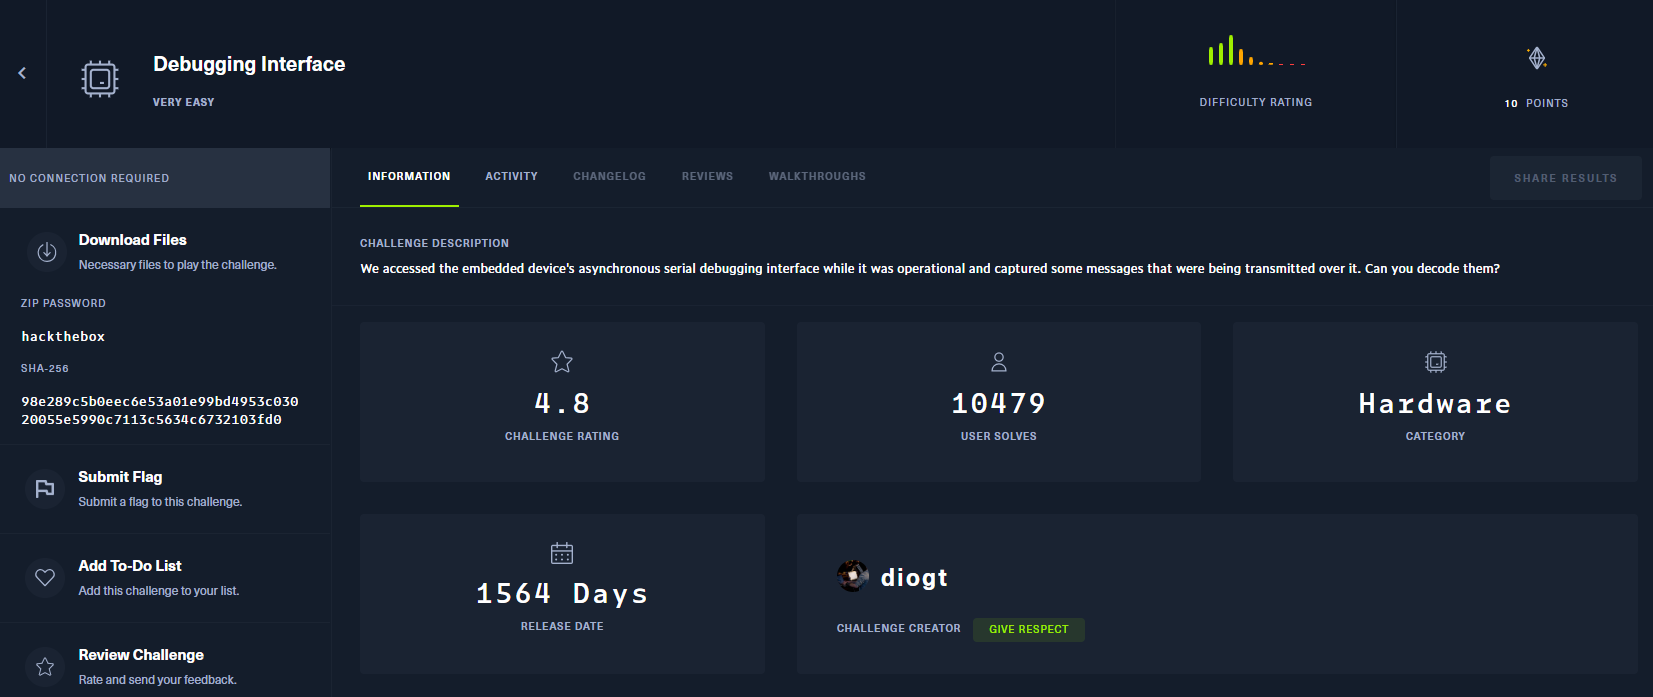Click the Submit Flag flag icon
The height and width of the screenshot is (697, 1653).
click(45, 489)
